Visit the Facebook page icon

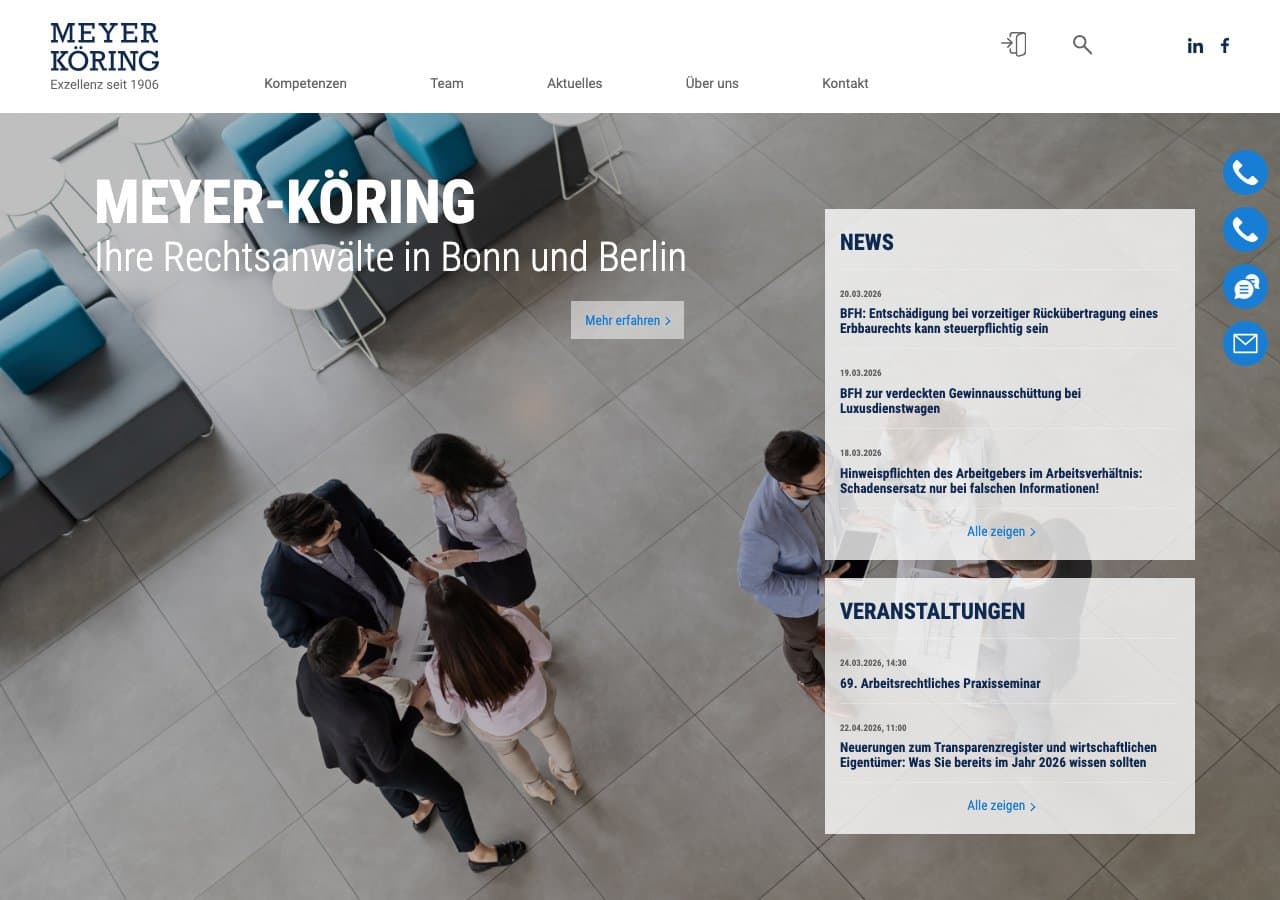[1225, 46]
